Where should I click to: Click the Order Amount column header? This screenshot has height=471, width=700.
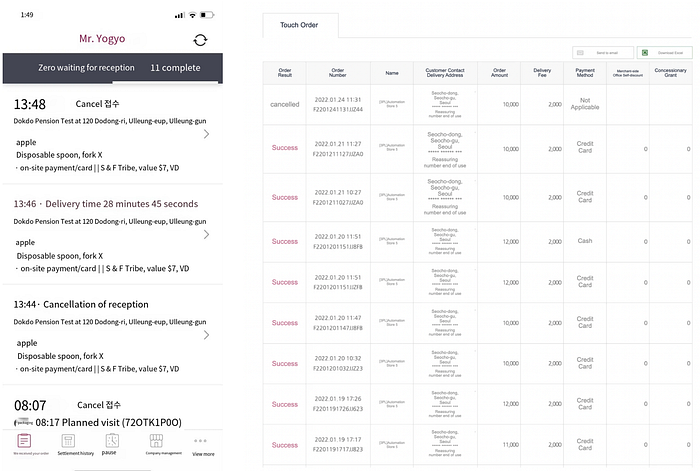pyautogui.click(x=500, y=73)
